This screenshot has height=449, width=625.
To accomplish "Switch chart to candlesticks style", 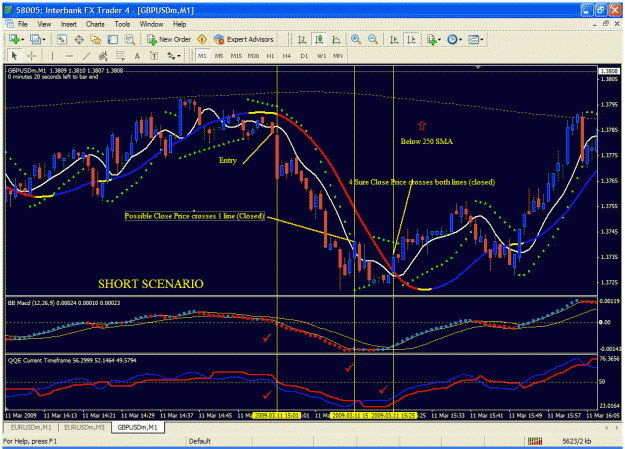I will tap(319, 39).
